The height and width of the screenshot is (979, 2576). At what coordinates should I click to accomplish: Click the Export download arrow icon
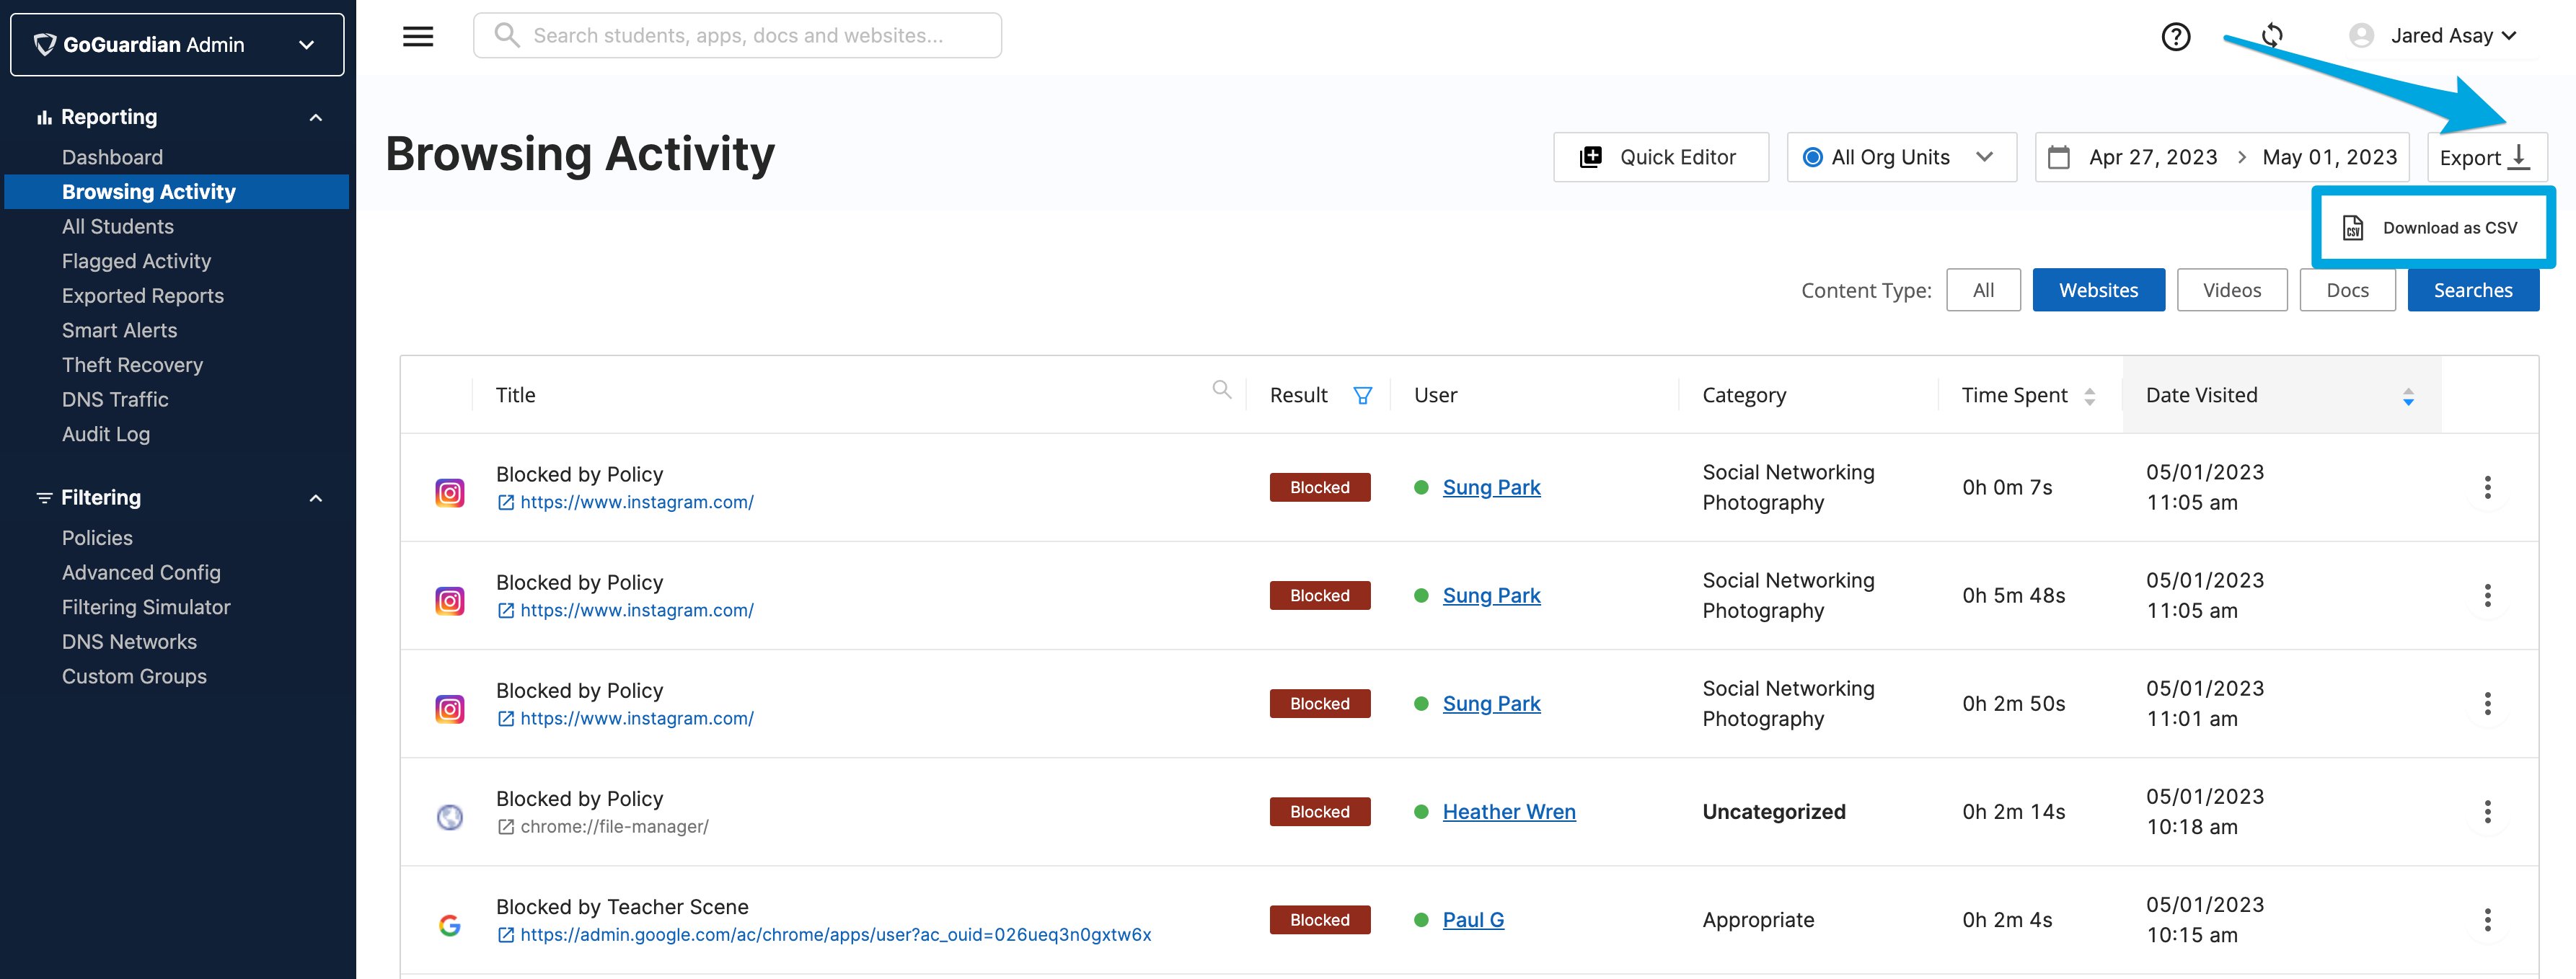coord(2520,157)
